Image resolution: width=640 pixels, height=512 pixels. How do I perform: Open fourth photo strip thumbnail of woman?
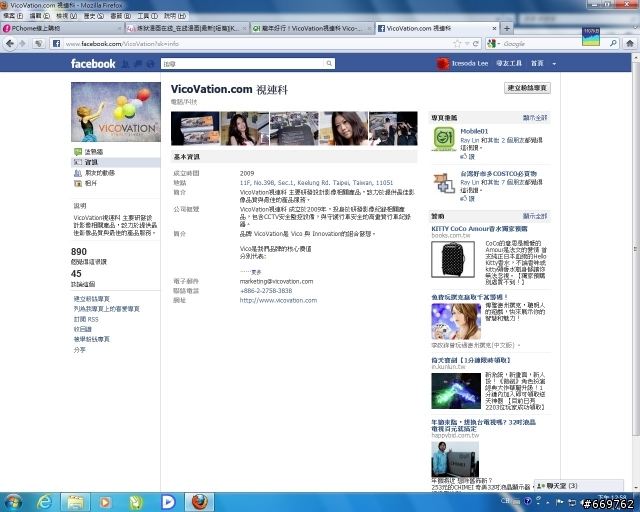pos(344,128)
